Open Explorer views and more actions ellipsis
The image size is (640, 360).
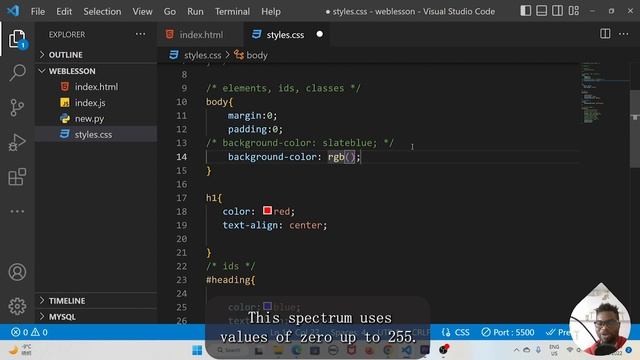click(x=140, y=34)
